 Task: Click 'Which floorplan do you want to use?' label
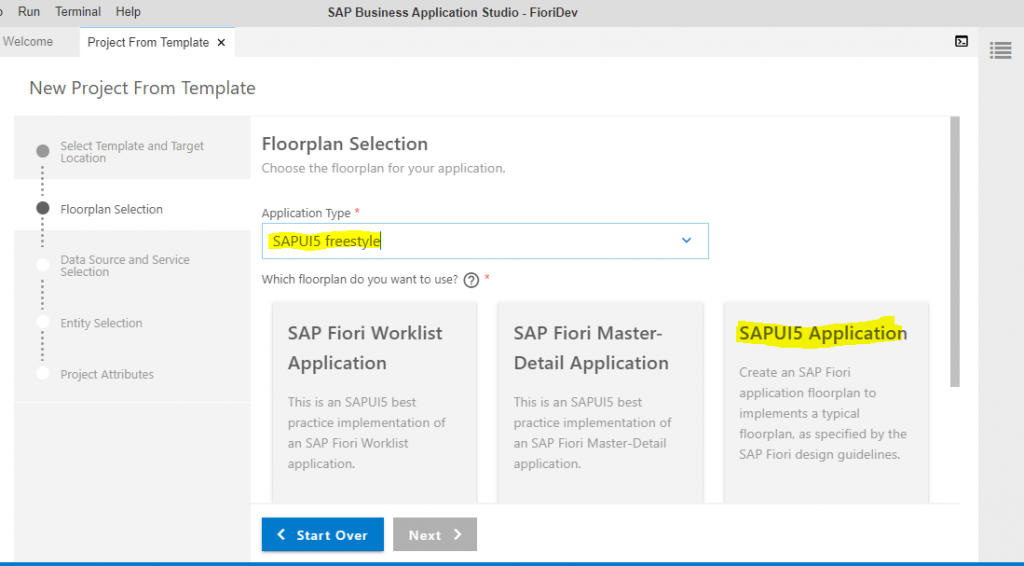pyautogui.click(x=359, y=279)
